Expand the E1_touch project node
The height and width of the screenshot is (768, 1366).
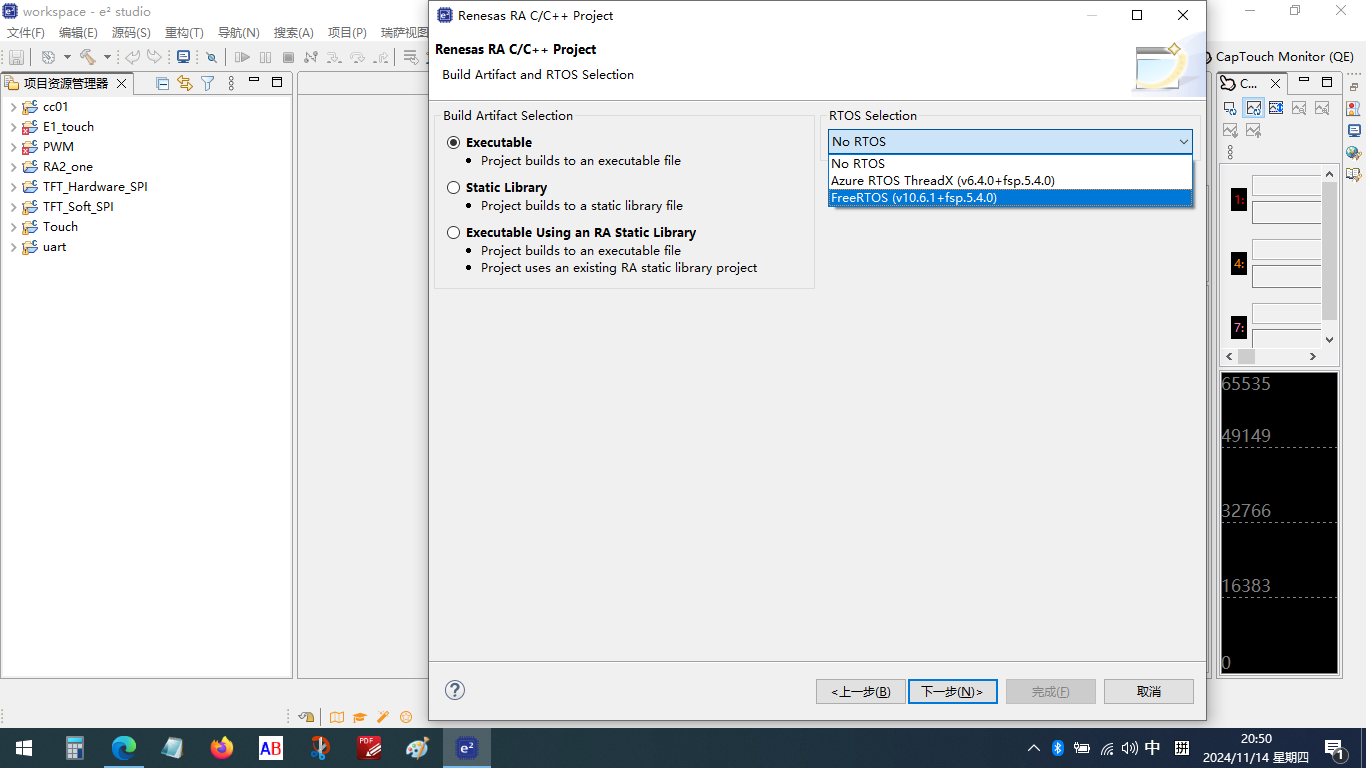pos(13,127)
